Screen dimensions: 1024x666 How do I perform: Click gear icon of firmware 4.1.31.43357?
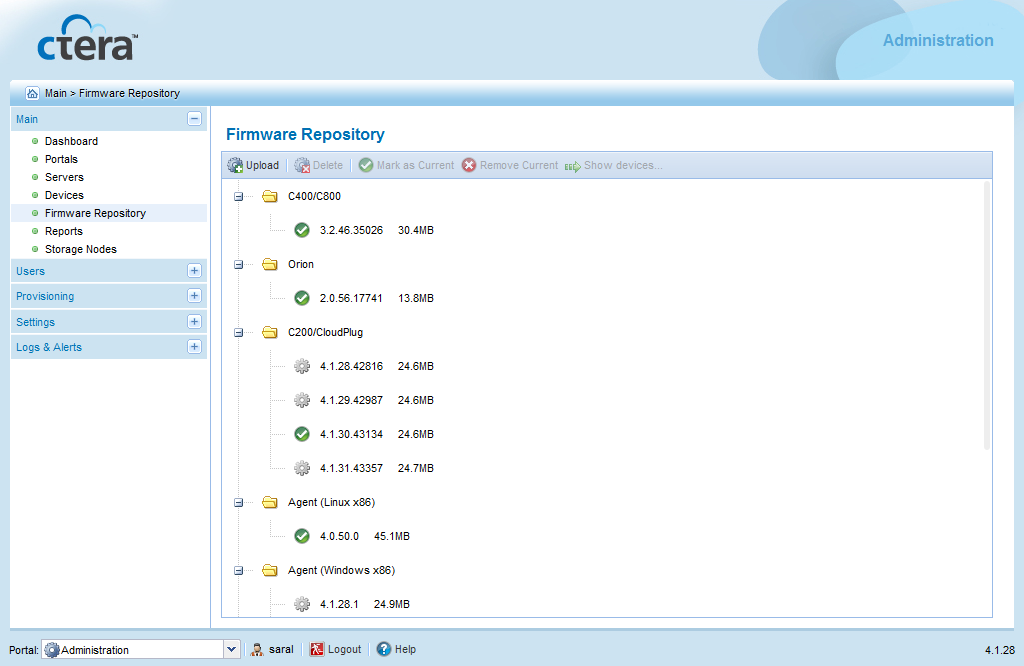(302, 468)
